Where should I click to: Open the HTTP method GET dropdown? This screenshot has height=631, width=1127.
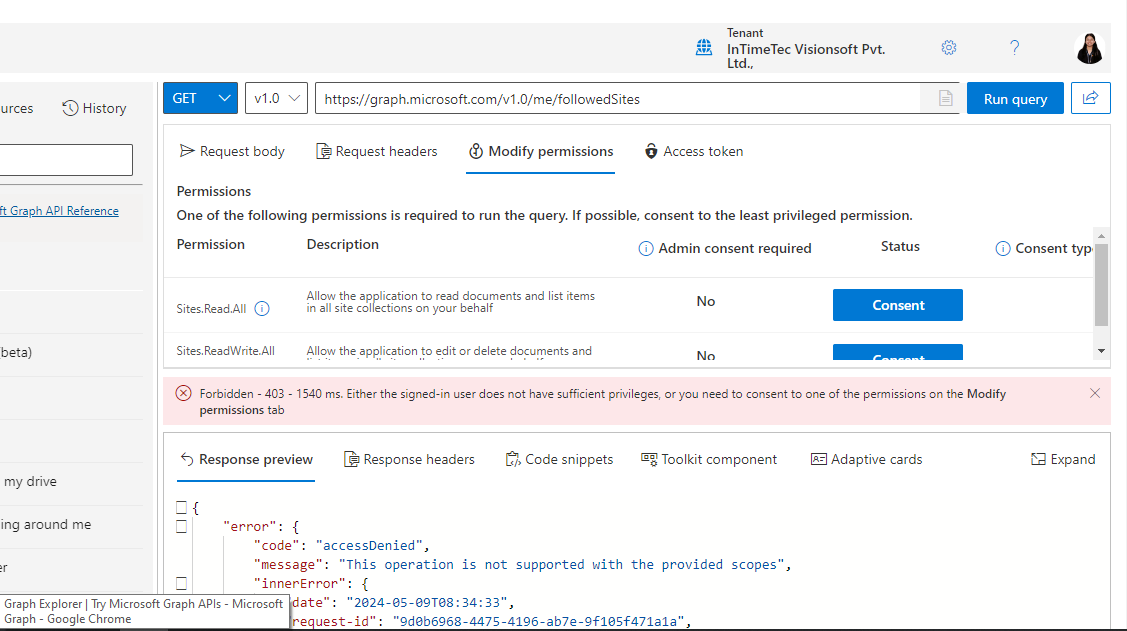(201, 98)
